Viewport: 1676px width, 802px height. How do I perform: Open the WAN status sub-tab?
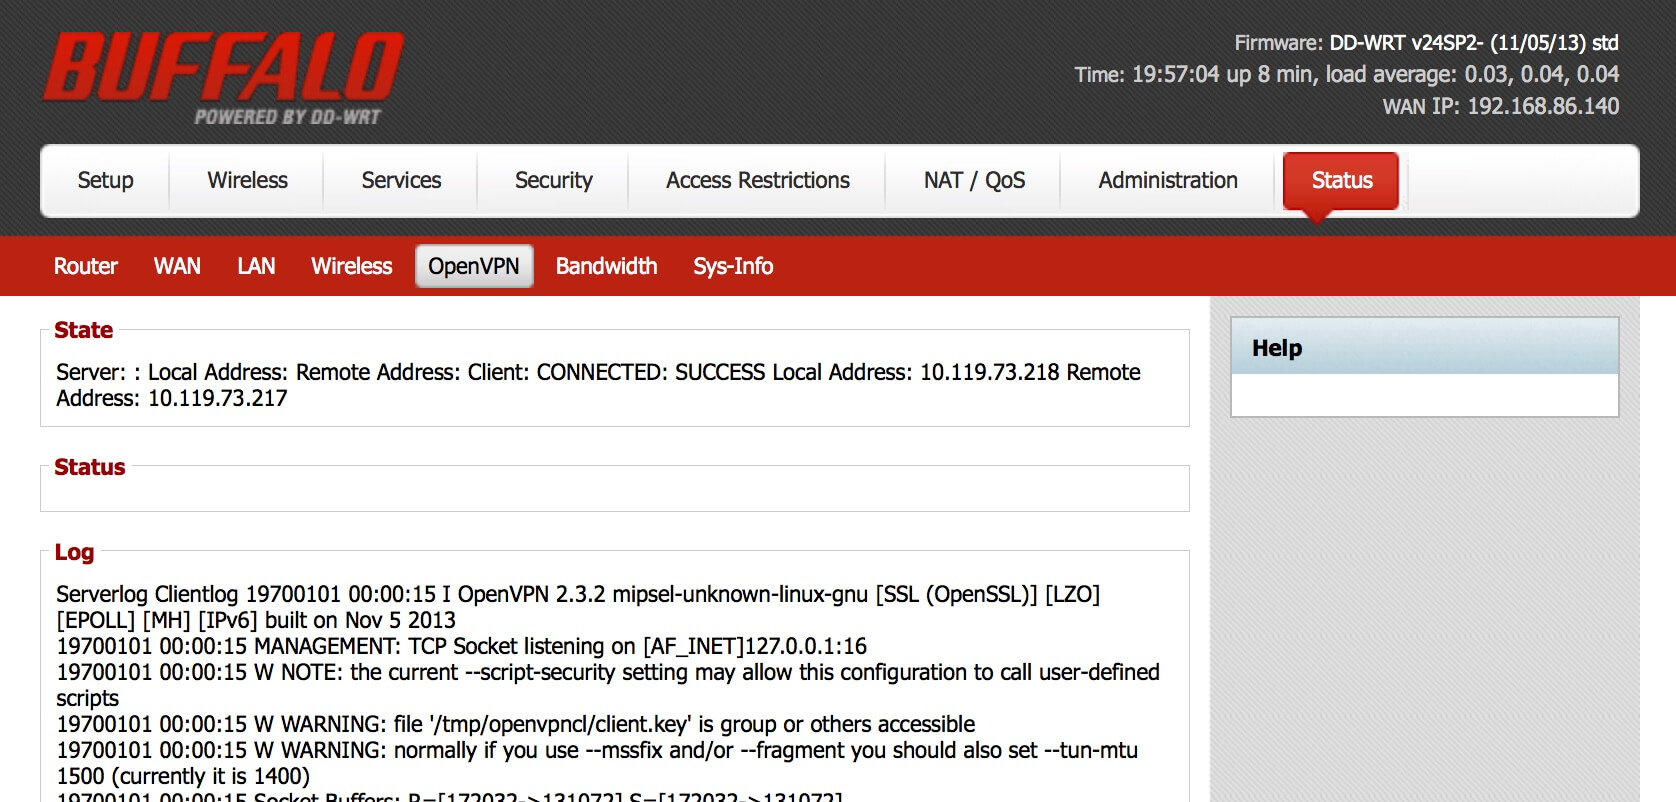coord(177,266)
